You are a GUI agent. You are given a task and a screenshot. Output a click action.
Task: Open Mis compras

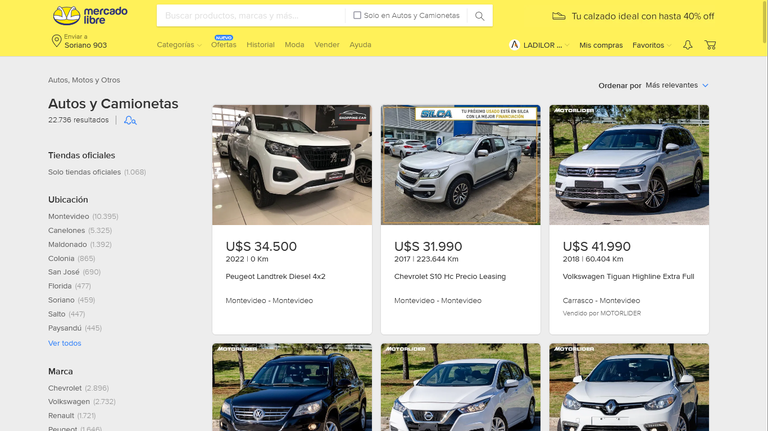point(601,45)
